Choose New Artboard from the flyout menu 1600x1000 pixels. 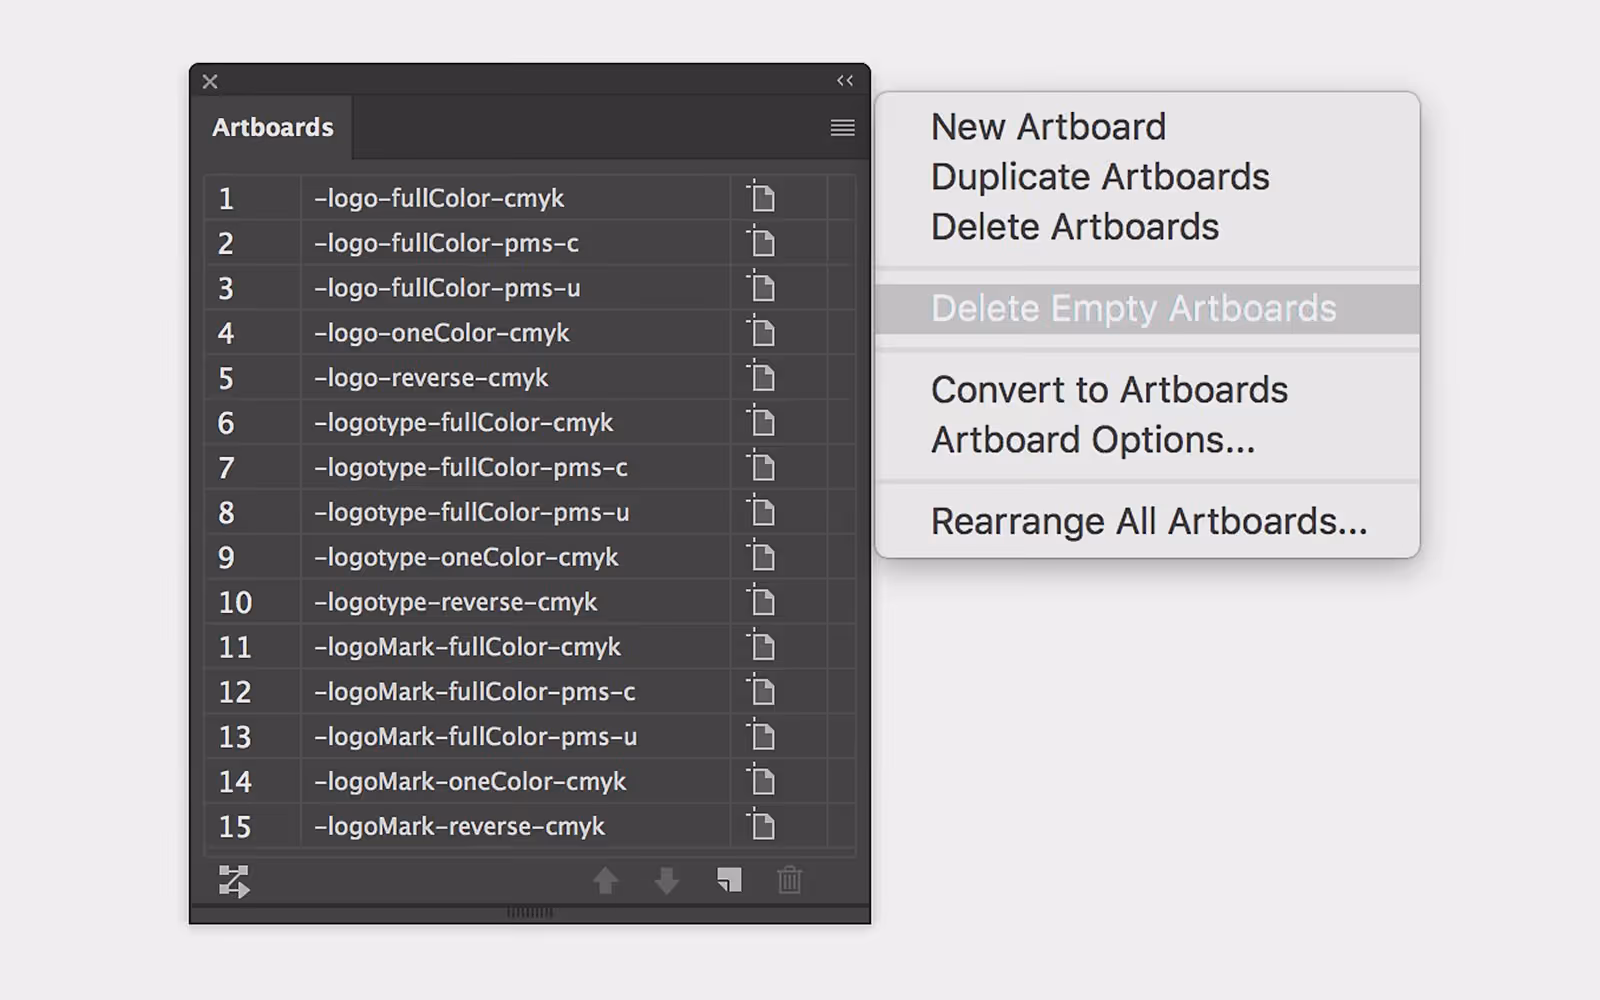point(1147,127)
